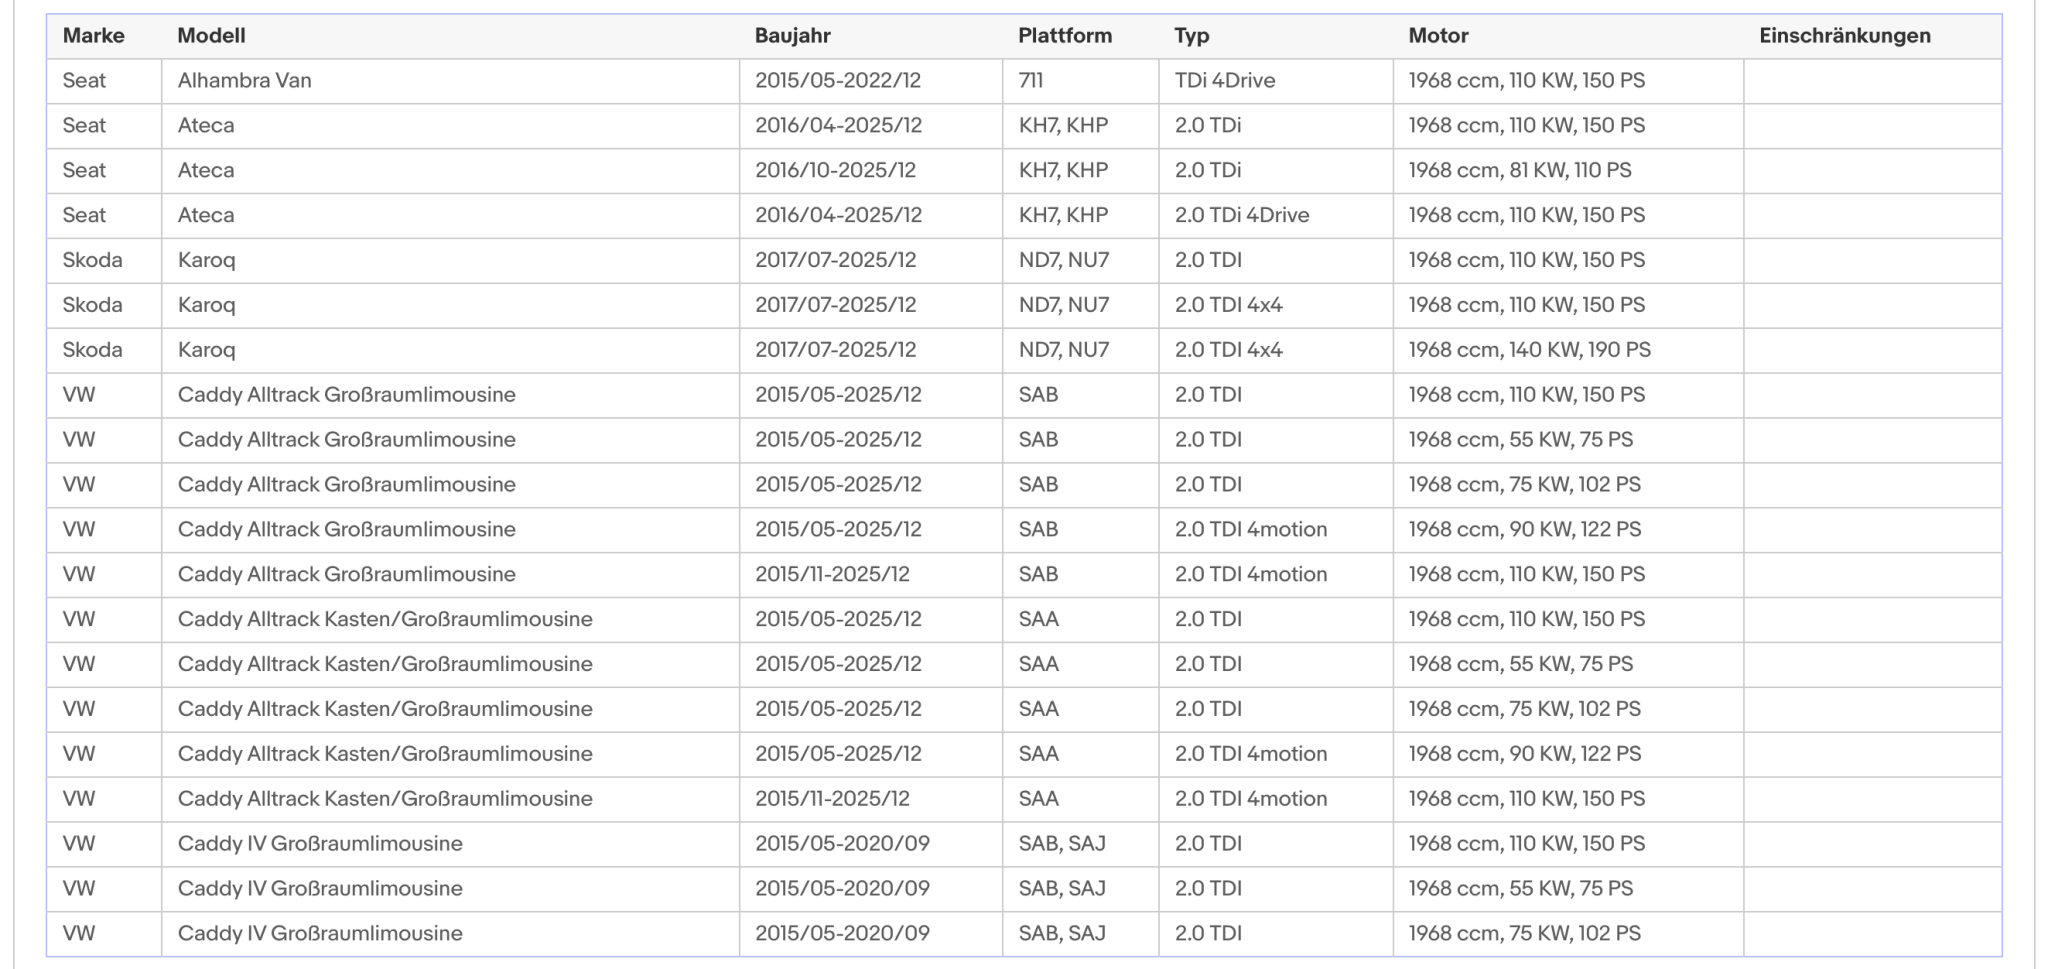
Task: Click the TDi 4Drive type cell for Alhambra
Action: click(1276, 81)
